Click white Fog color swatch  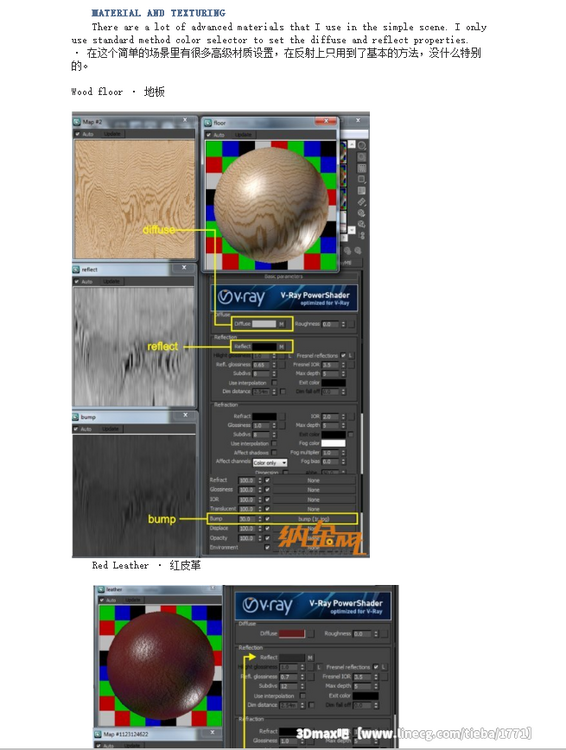click(333, 443)
